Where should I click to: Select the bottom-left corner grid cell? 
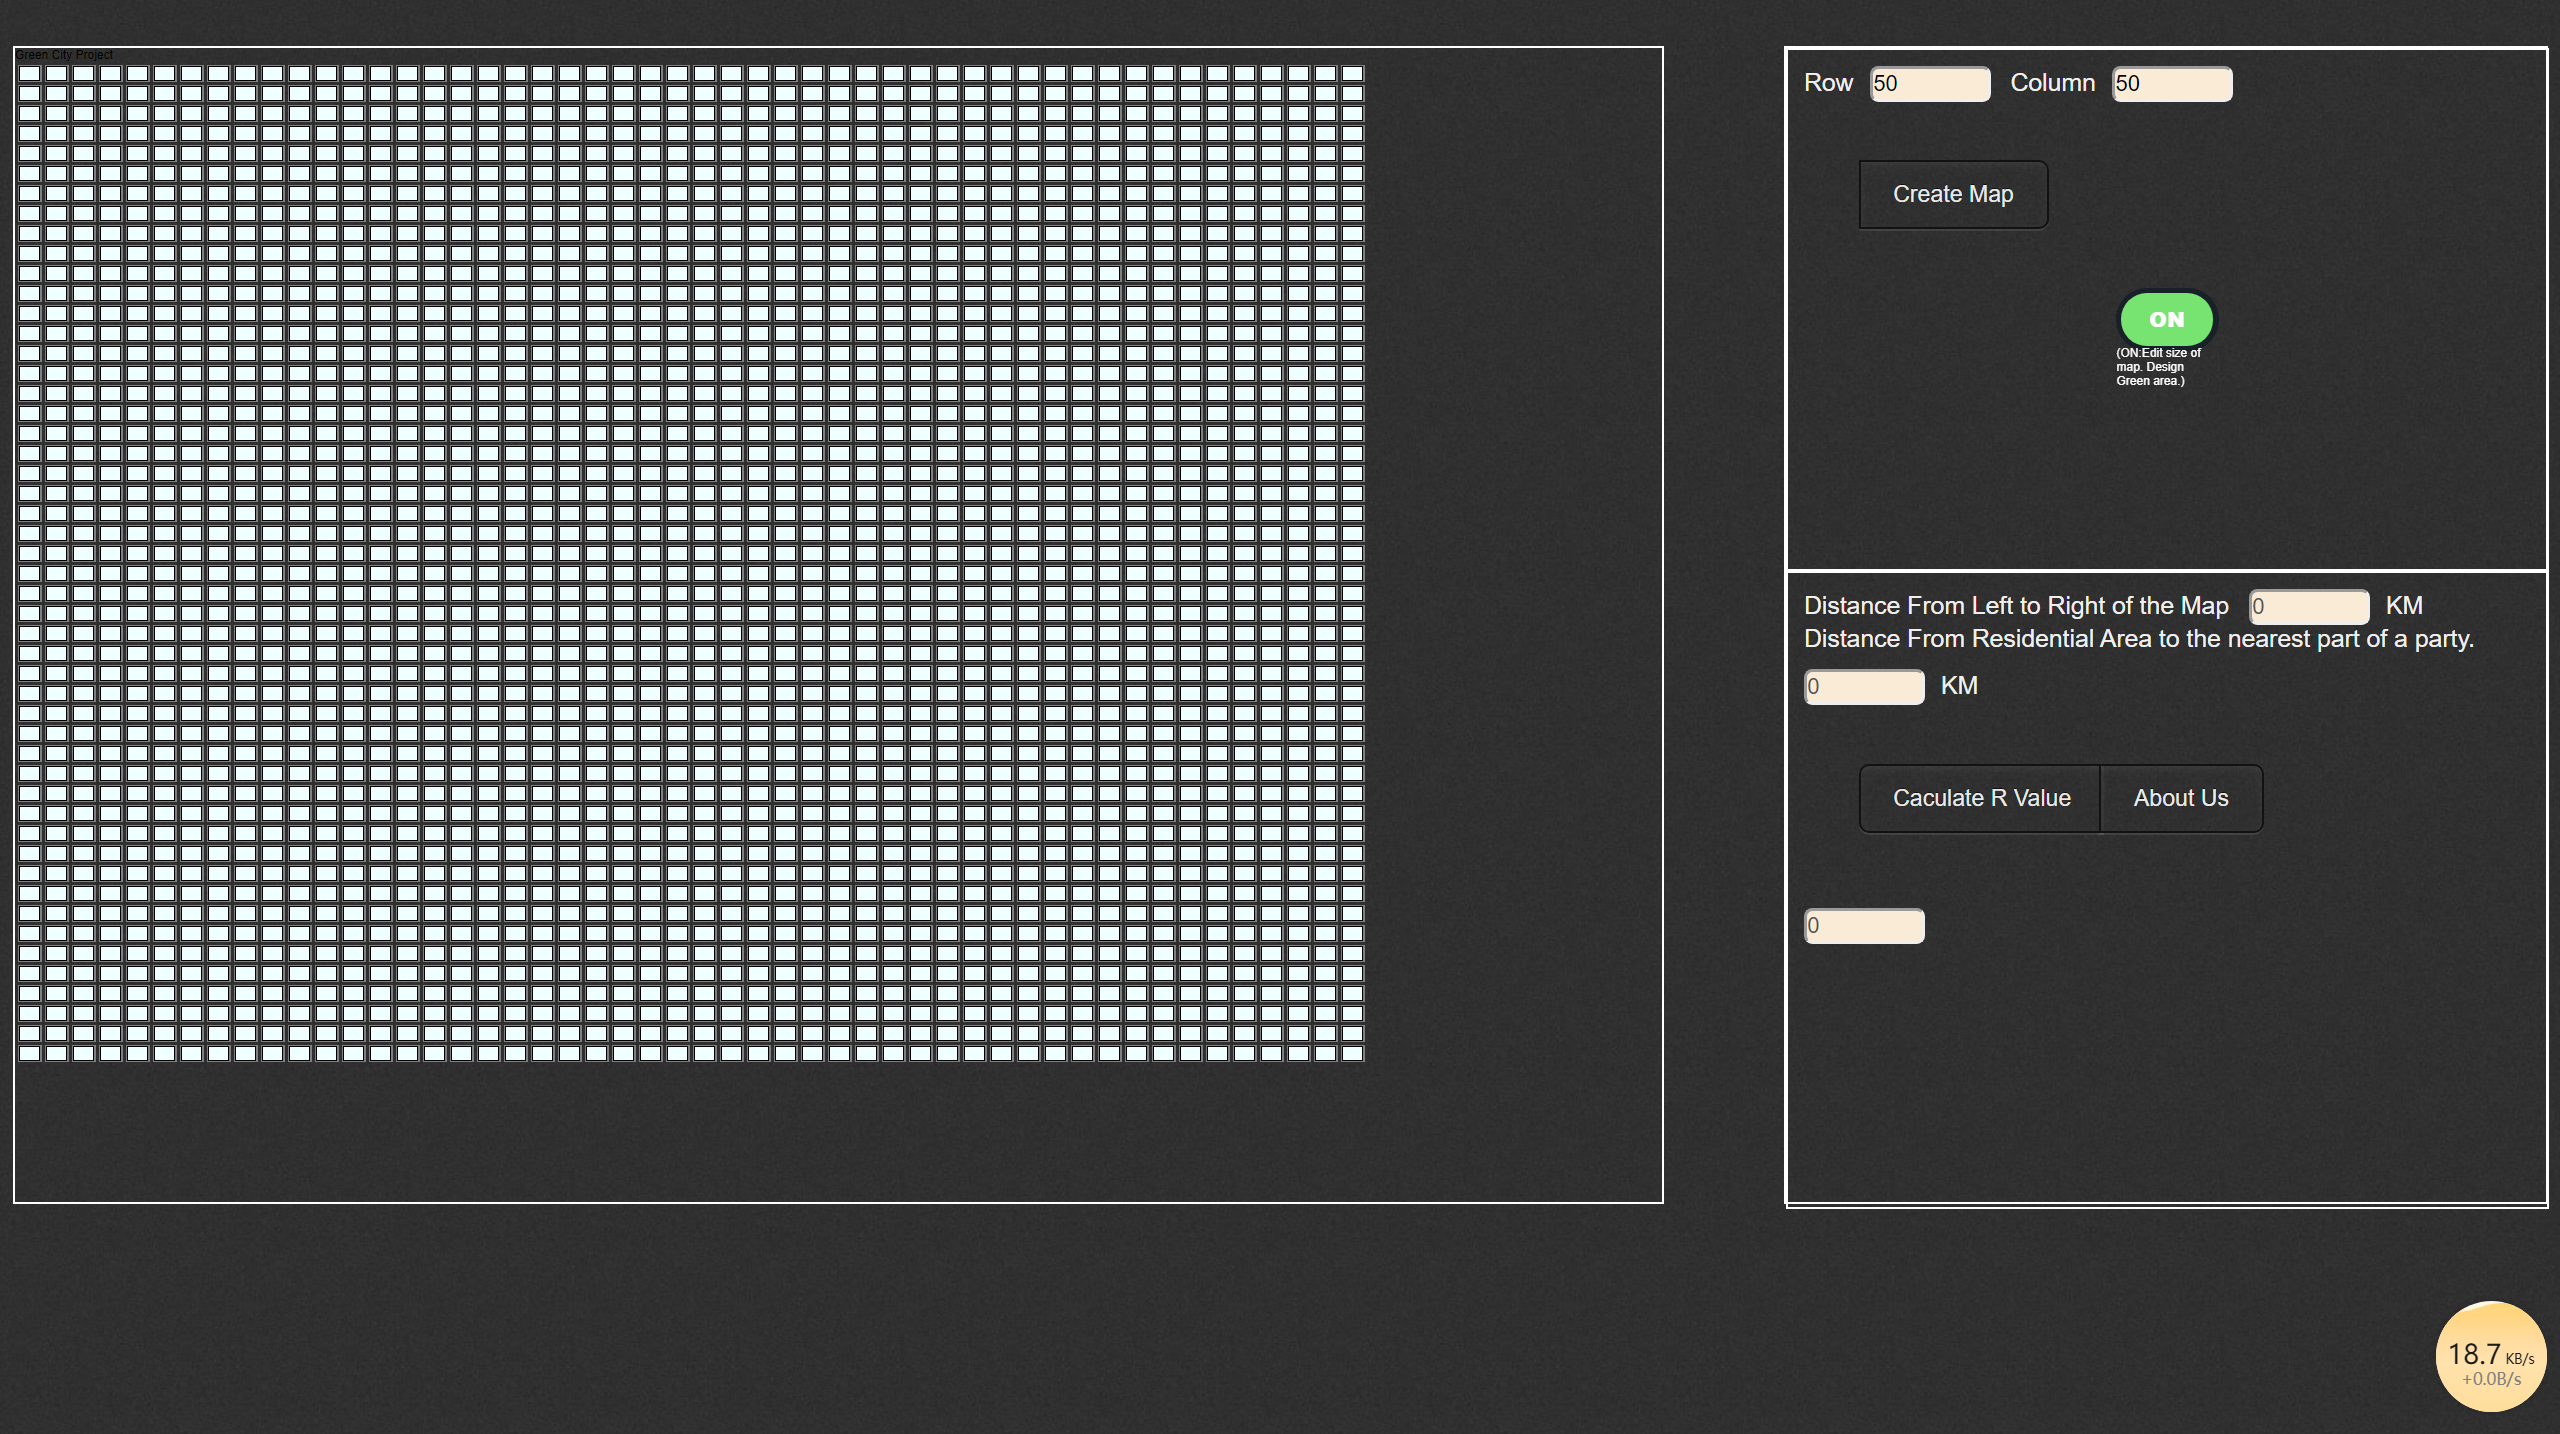pyautogui.click(x=29, y=1052)
